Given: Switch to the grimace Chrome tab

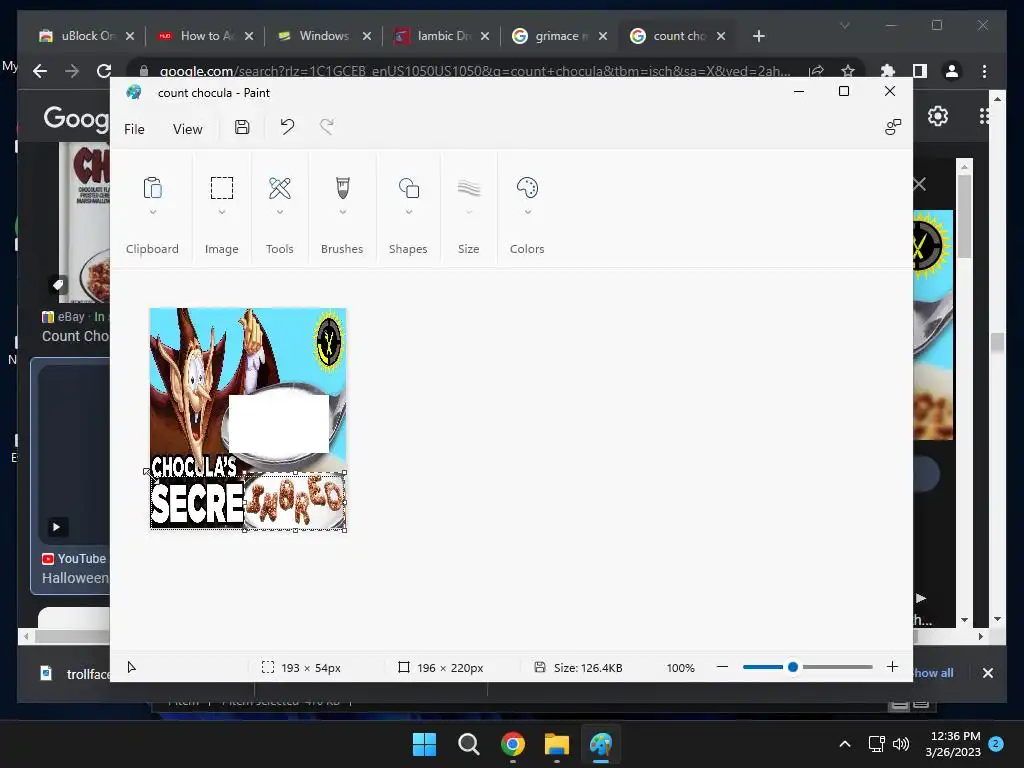Looking at the screenshot, I should pyautogui.click(x=560, y=36).
